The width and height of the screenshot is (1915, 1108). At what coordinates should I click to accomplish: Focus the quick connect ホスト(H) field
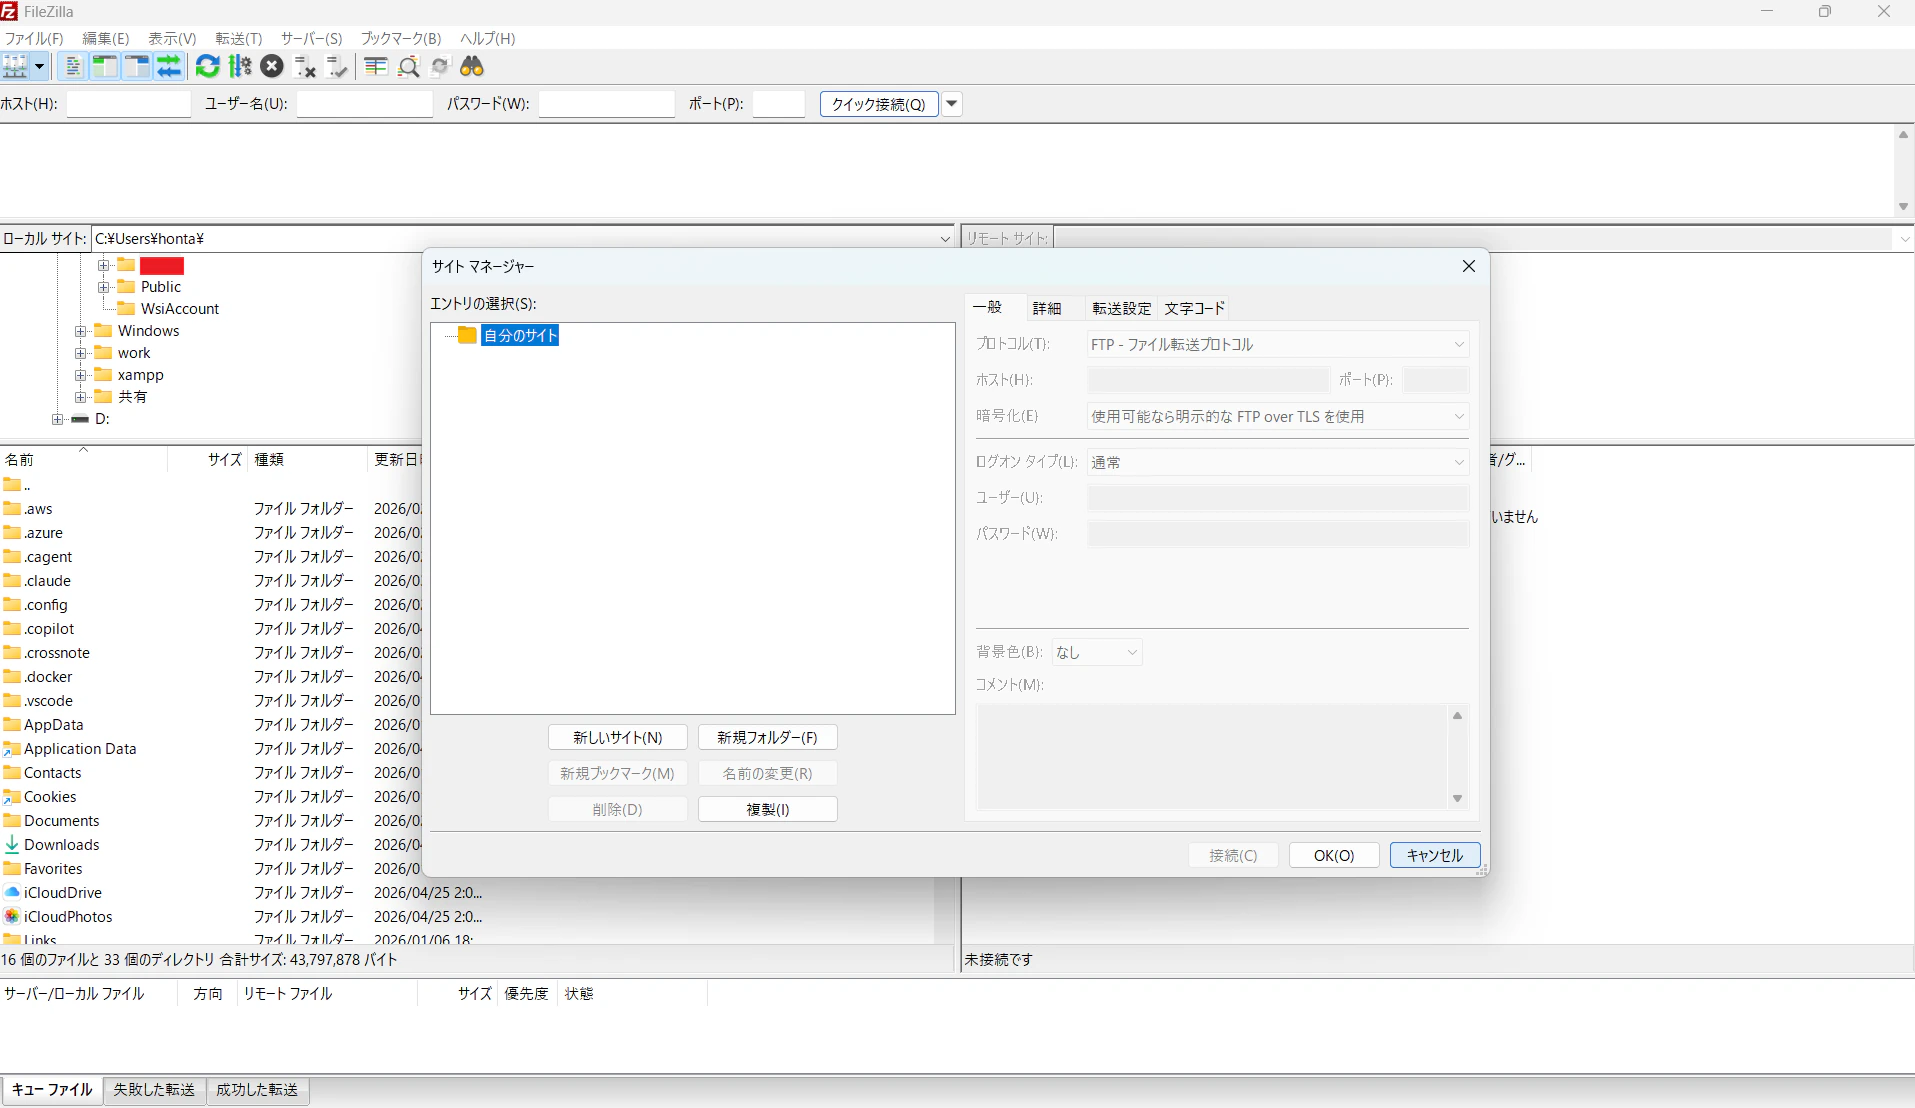click(x=129, y=104)
